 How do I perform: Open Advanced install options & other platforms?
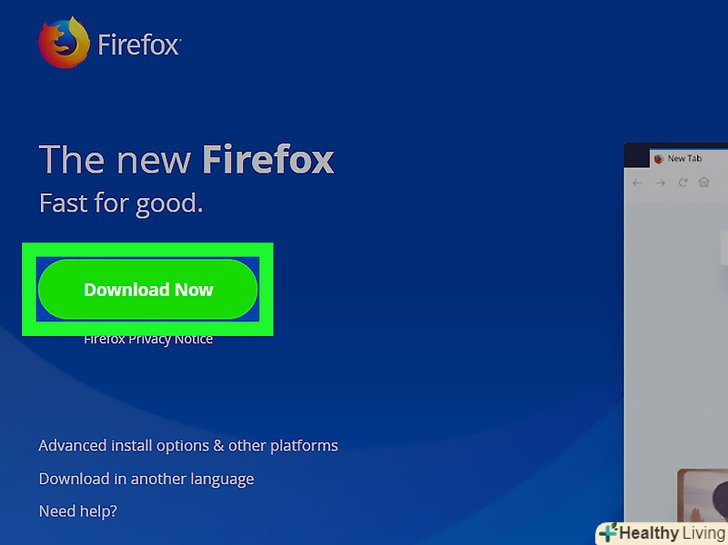(x=188, y=446)
